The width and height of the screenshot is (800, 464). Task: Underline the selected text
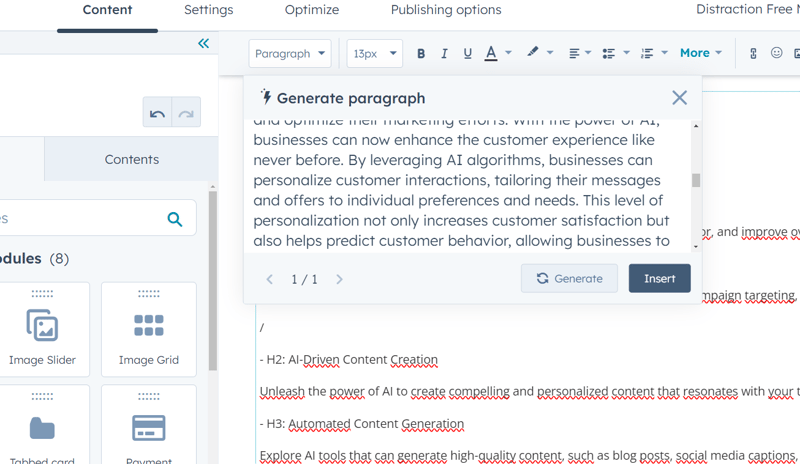467,54
